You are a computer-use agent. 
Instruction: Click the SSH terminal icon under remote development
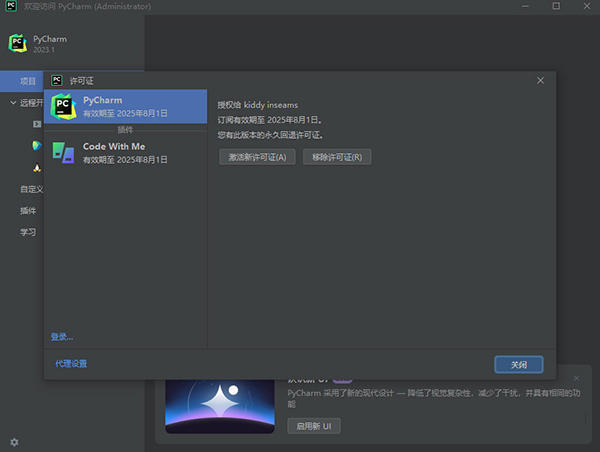click(x=37, y=123)
